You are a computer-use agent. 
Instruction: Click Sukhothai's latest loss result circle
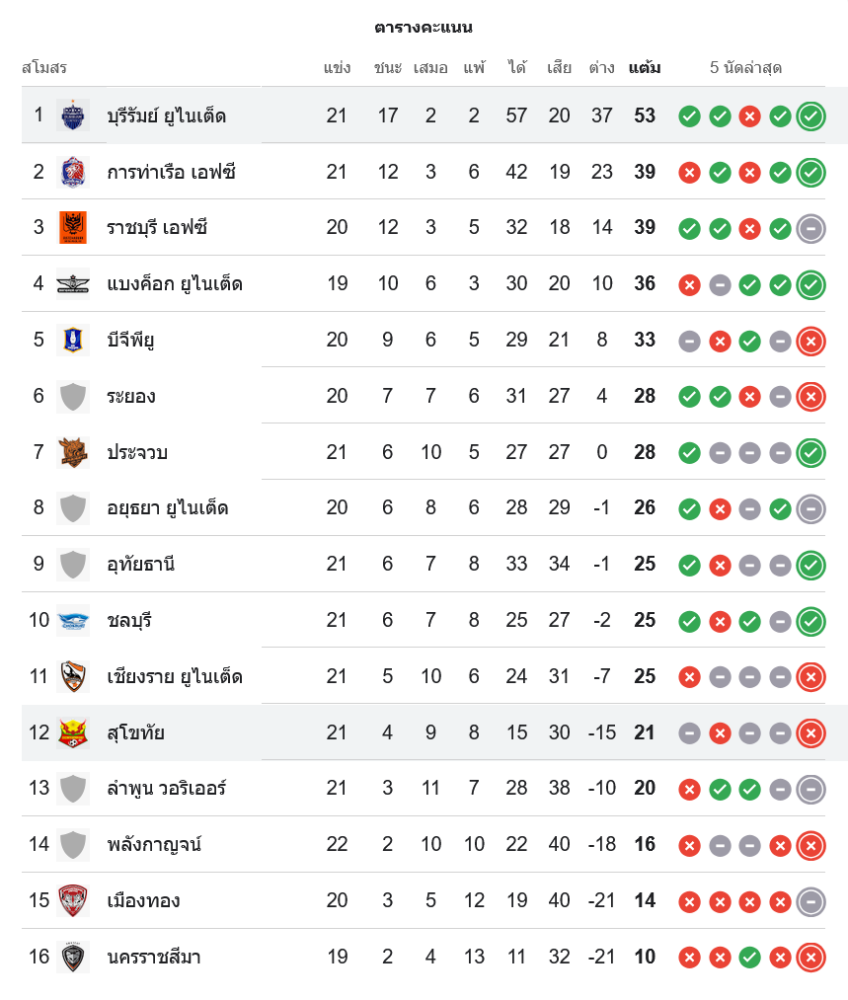click(811, 733)
